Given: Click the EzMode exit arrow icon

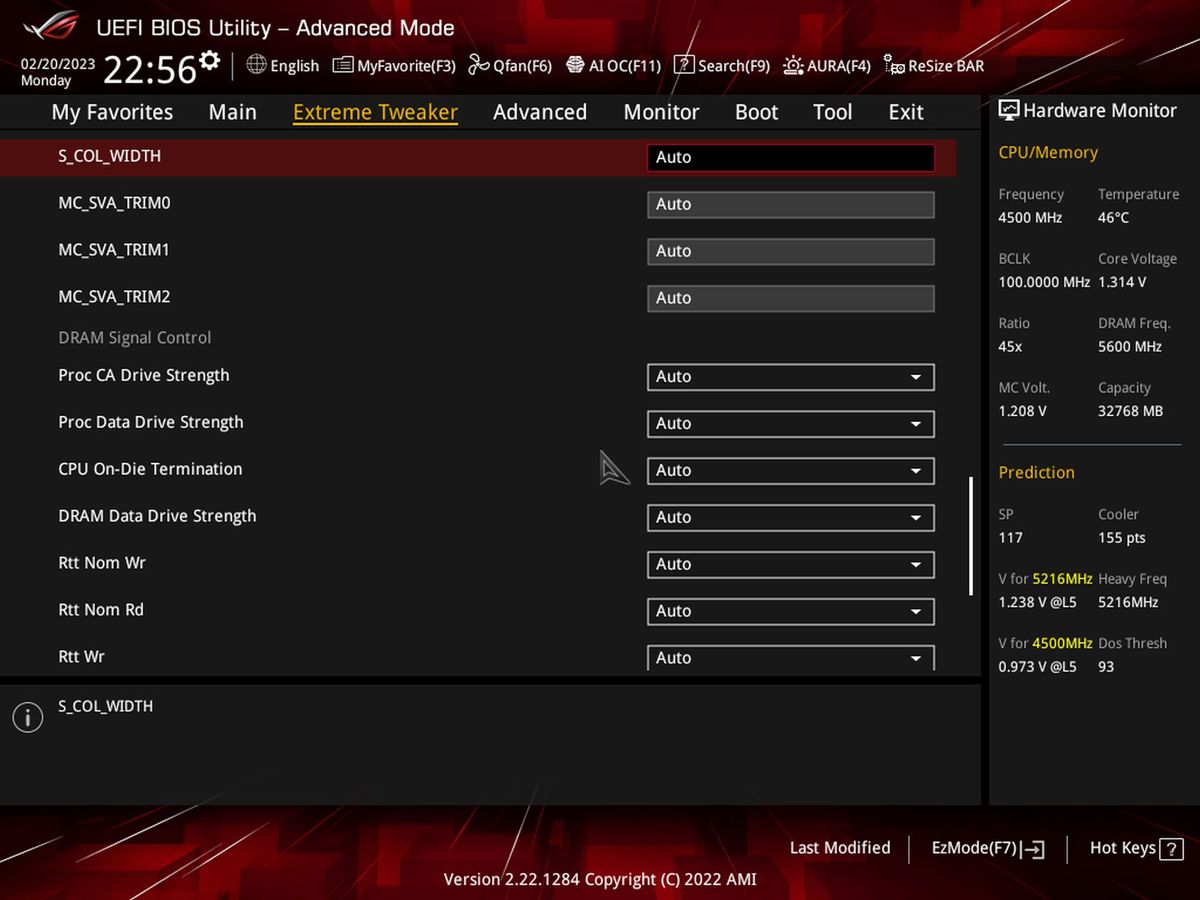Looking at the screenshot, I should pyautogui.click(x=1034, y=849).
